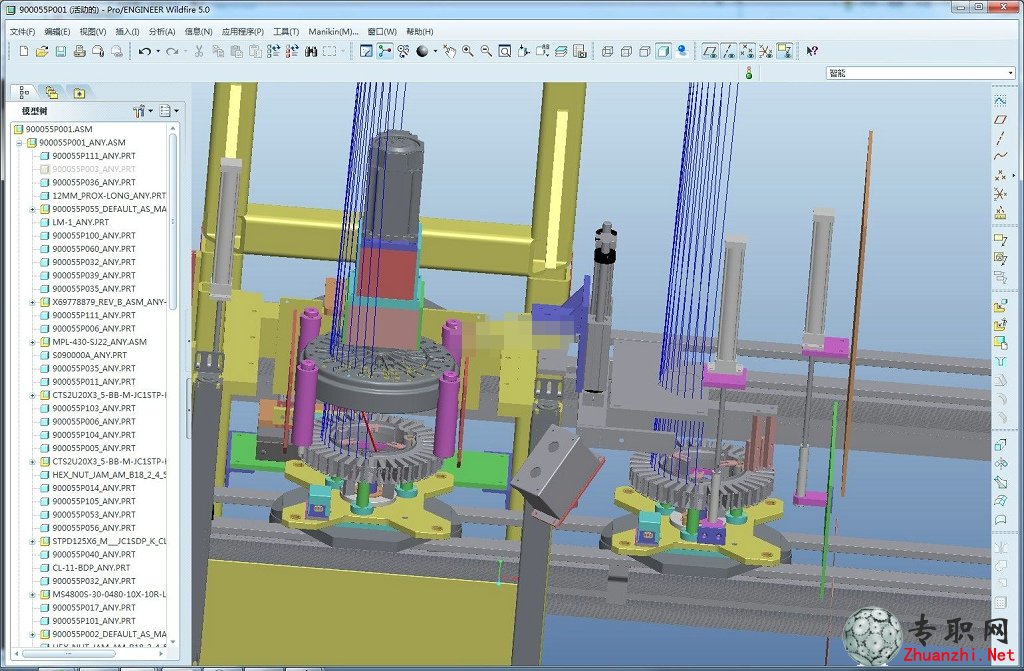Expand the MS4800S-30-0480-10X-10R-L node

32,595
